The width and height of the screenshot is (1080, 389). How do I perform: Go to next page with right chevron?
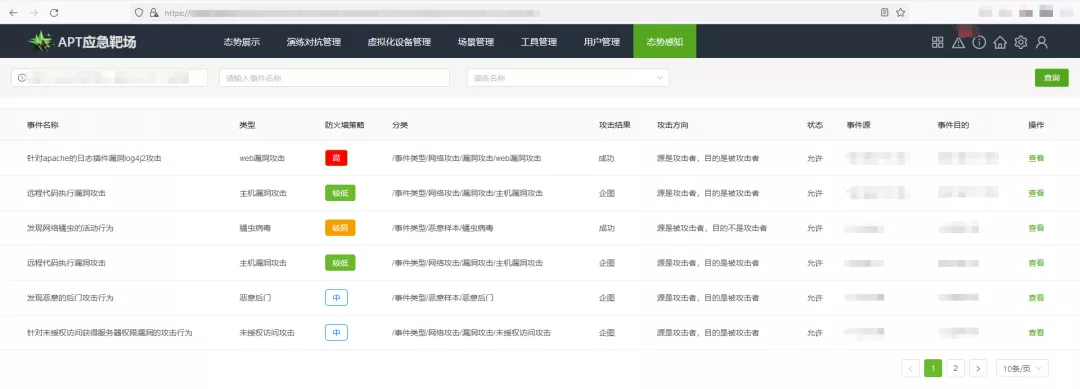click(x=977, y=368)
